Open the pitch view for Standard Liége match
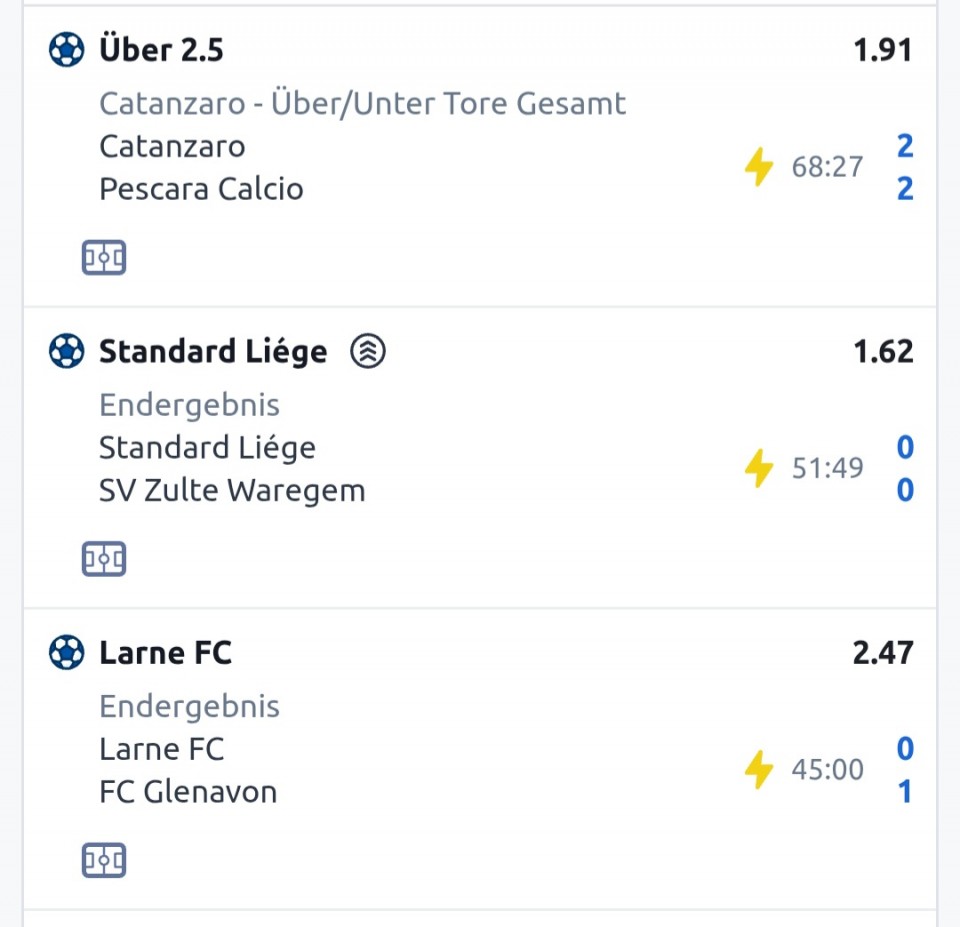960x927 pixels. tap(104, 559)
